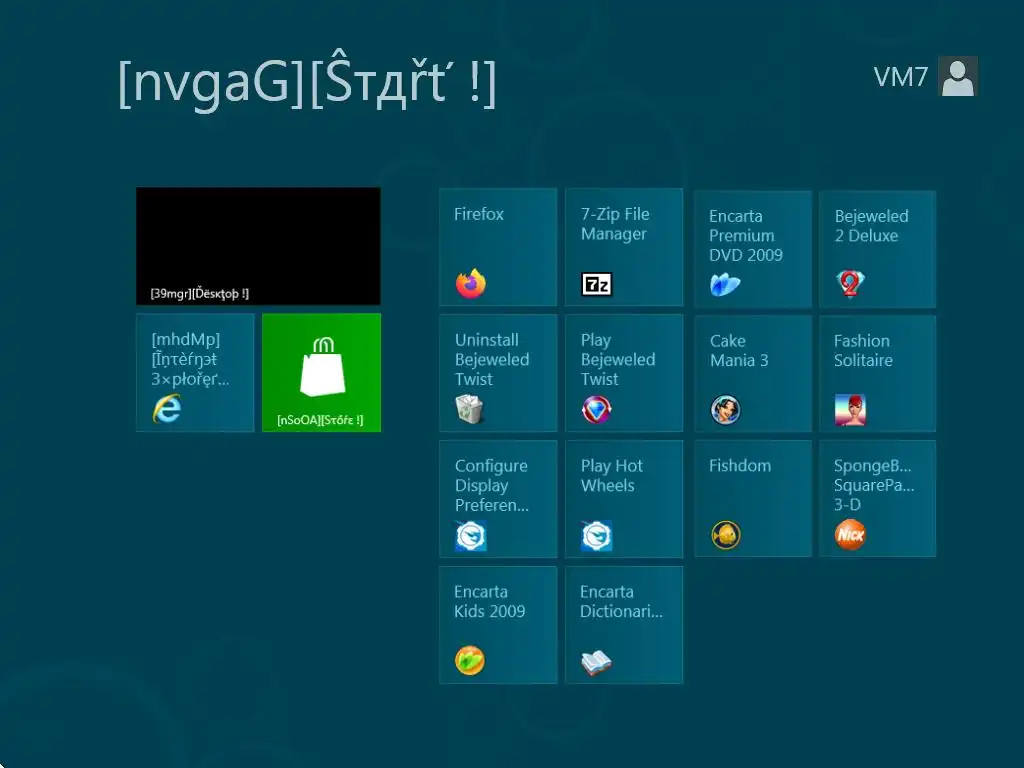Click the Fashion Solitaire portrait icon
The width and height of the screenshot is (1024, 768).
coord(850,410)
